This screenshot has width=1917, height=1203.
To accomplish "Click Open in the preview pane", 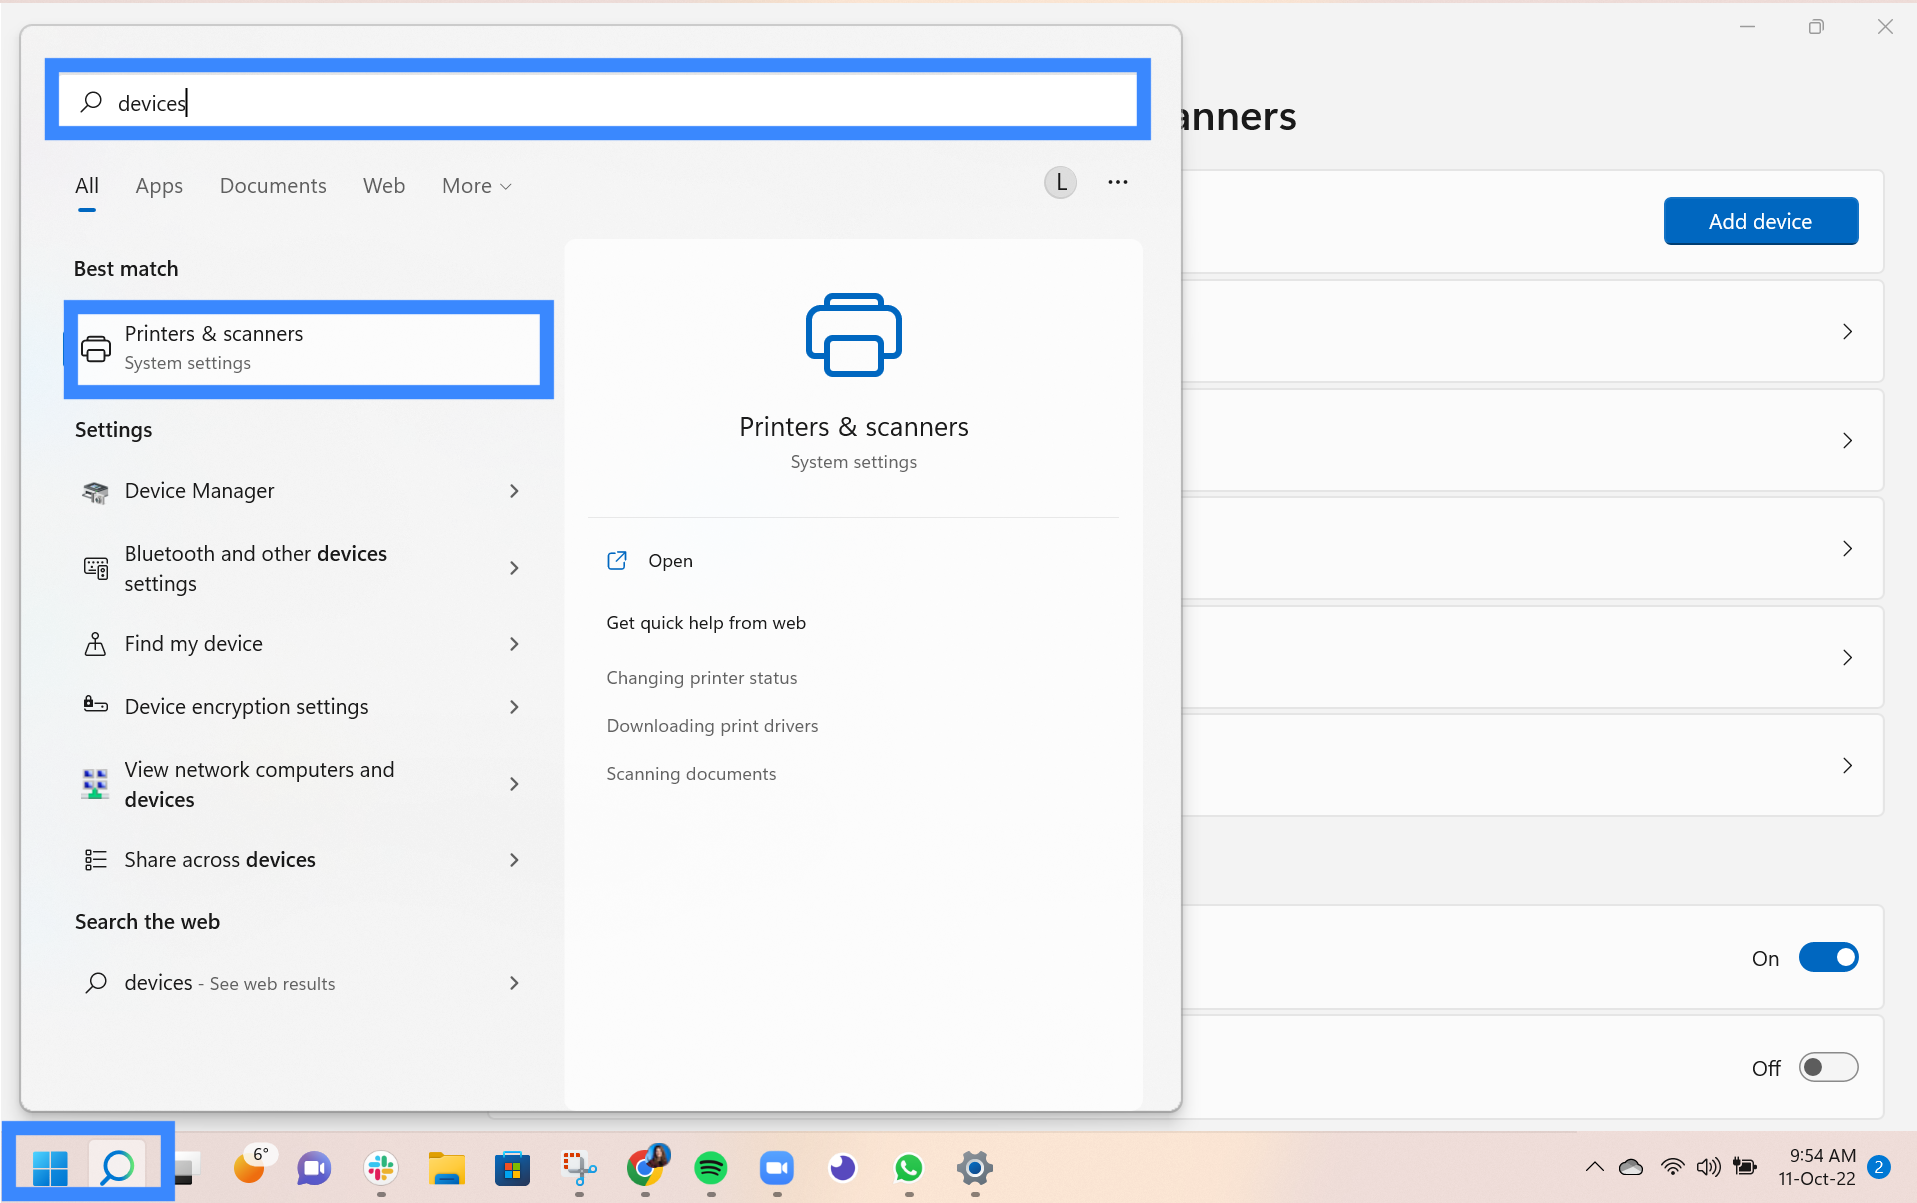I will 670,561.
